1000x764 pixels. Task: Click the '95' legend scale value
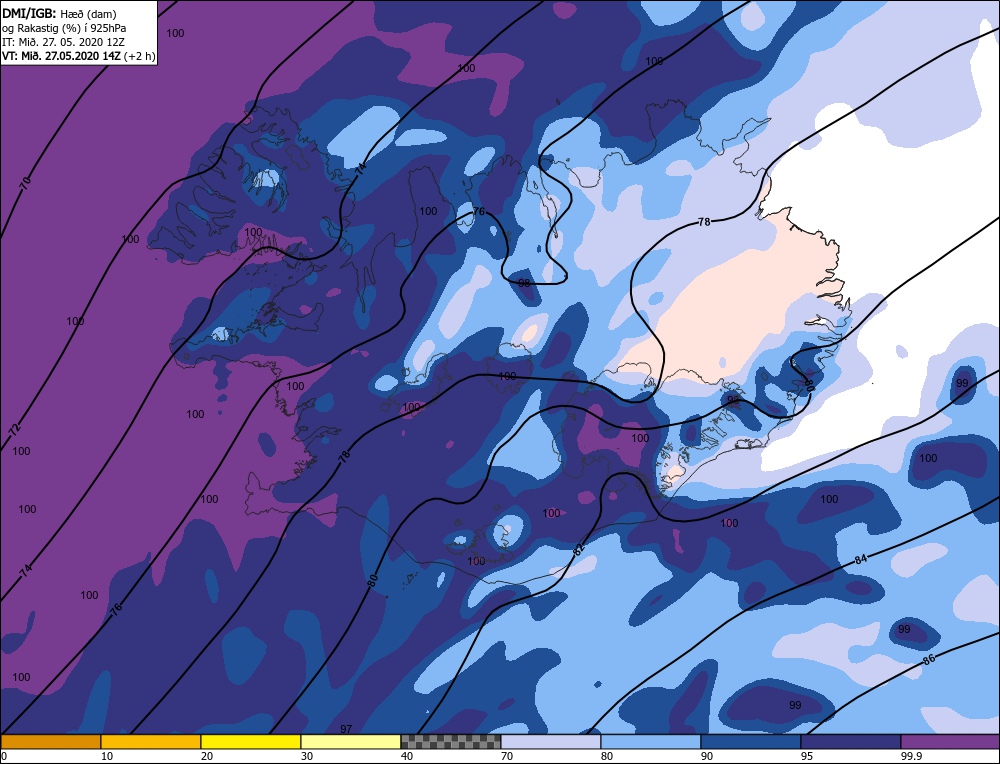(x=807, y=756)
